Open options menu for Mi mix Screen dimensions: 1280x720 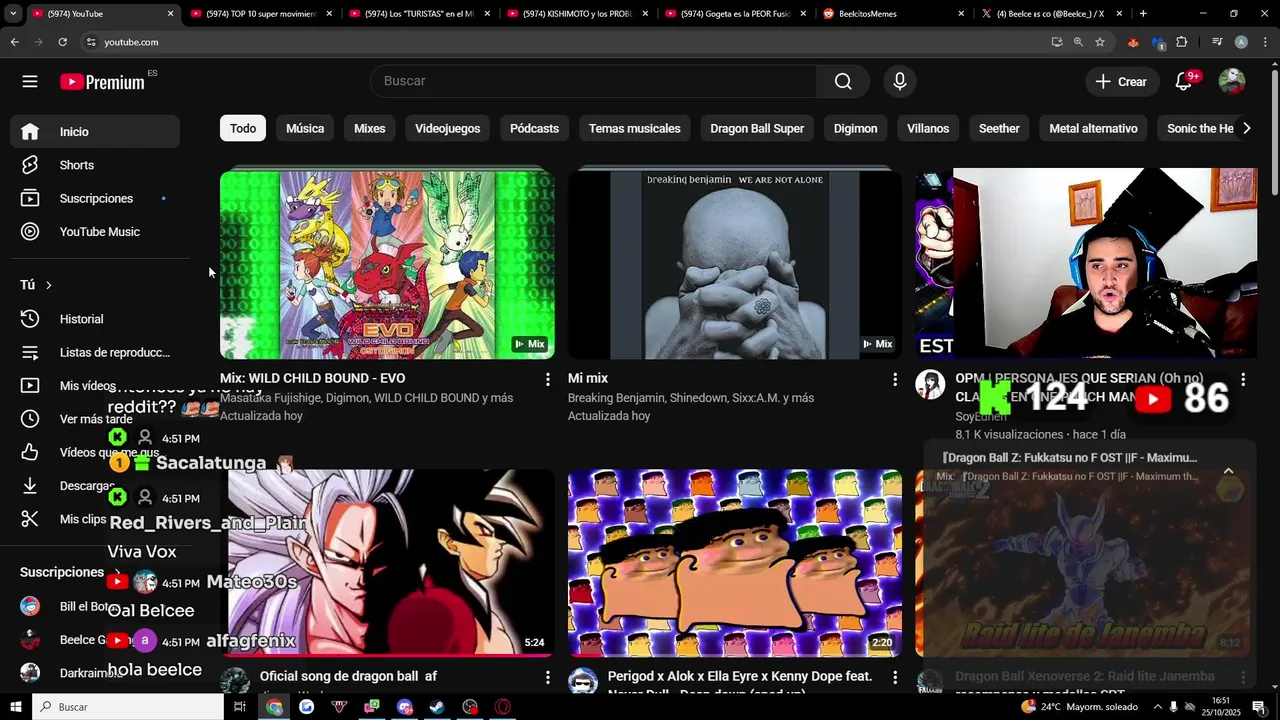(x=895, y=380)
